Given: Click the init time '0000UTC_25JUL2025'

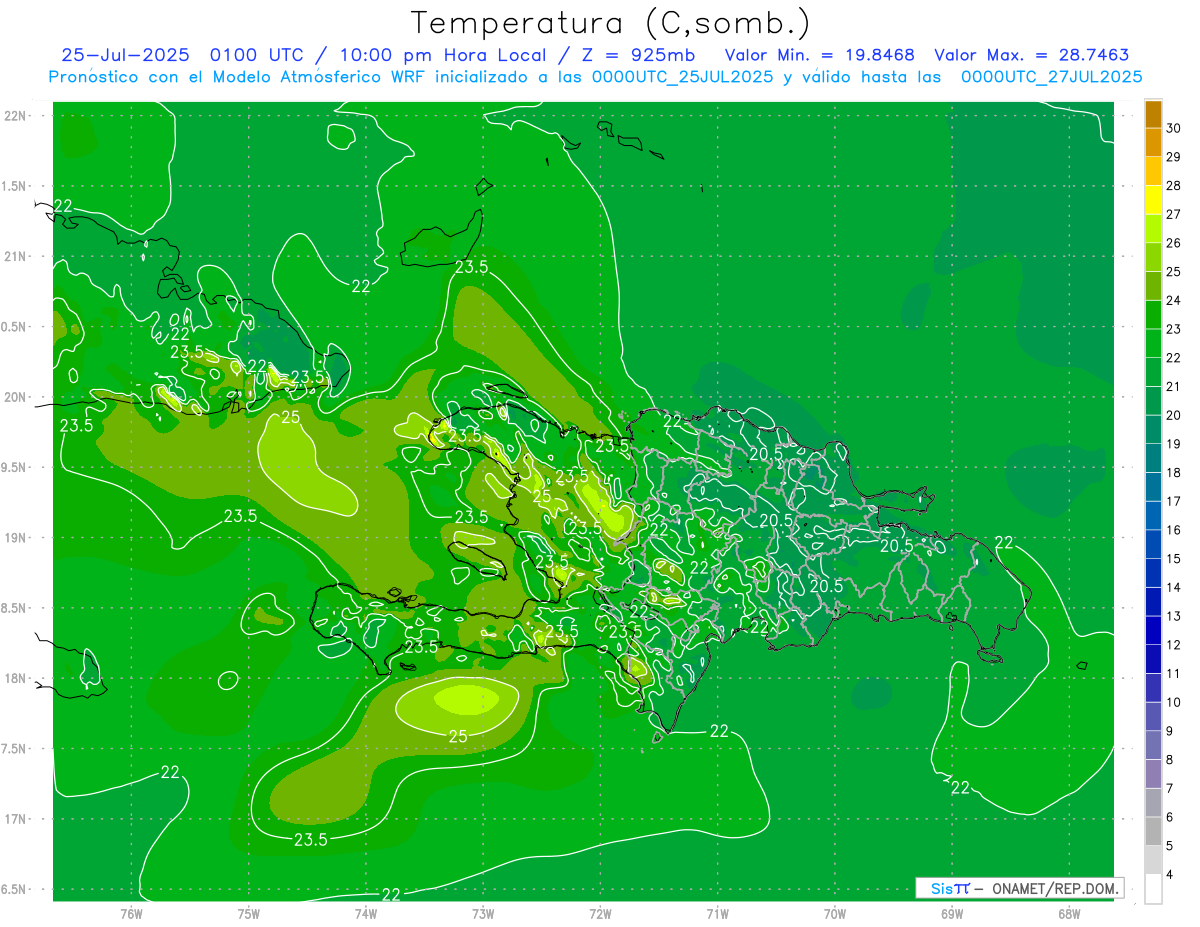Looking at the screenshot, I should pos(680,77).
